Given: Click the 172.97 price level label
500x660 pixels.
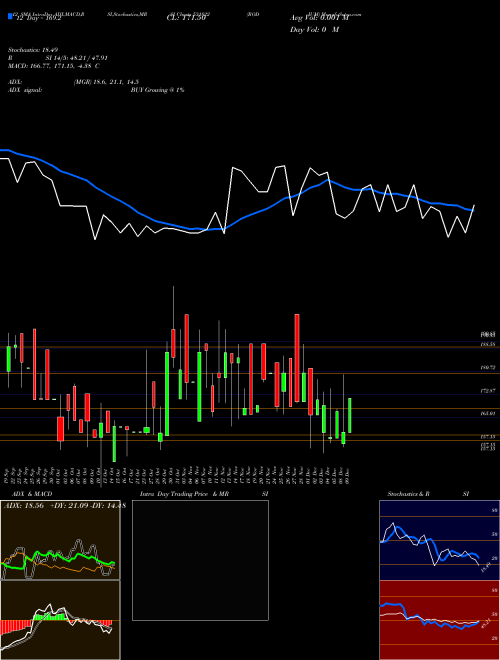Looking at the screenshot, I should tap(488, 391).
